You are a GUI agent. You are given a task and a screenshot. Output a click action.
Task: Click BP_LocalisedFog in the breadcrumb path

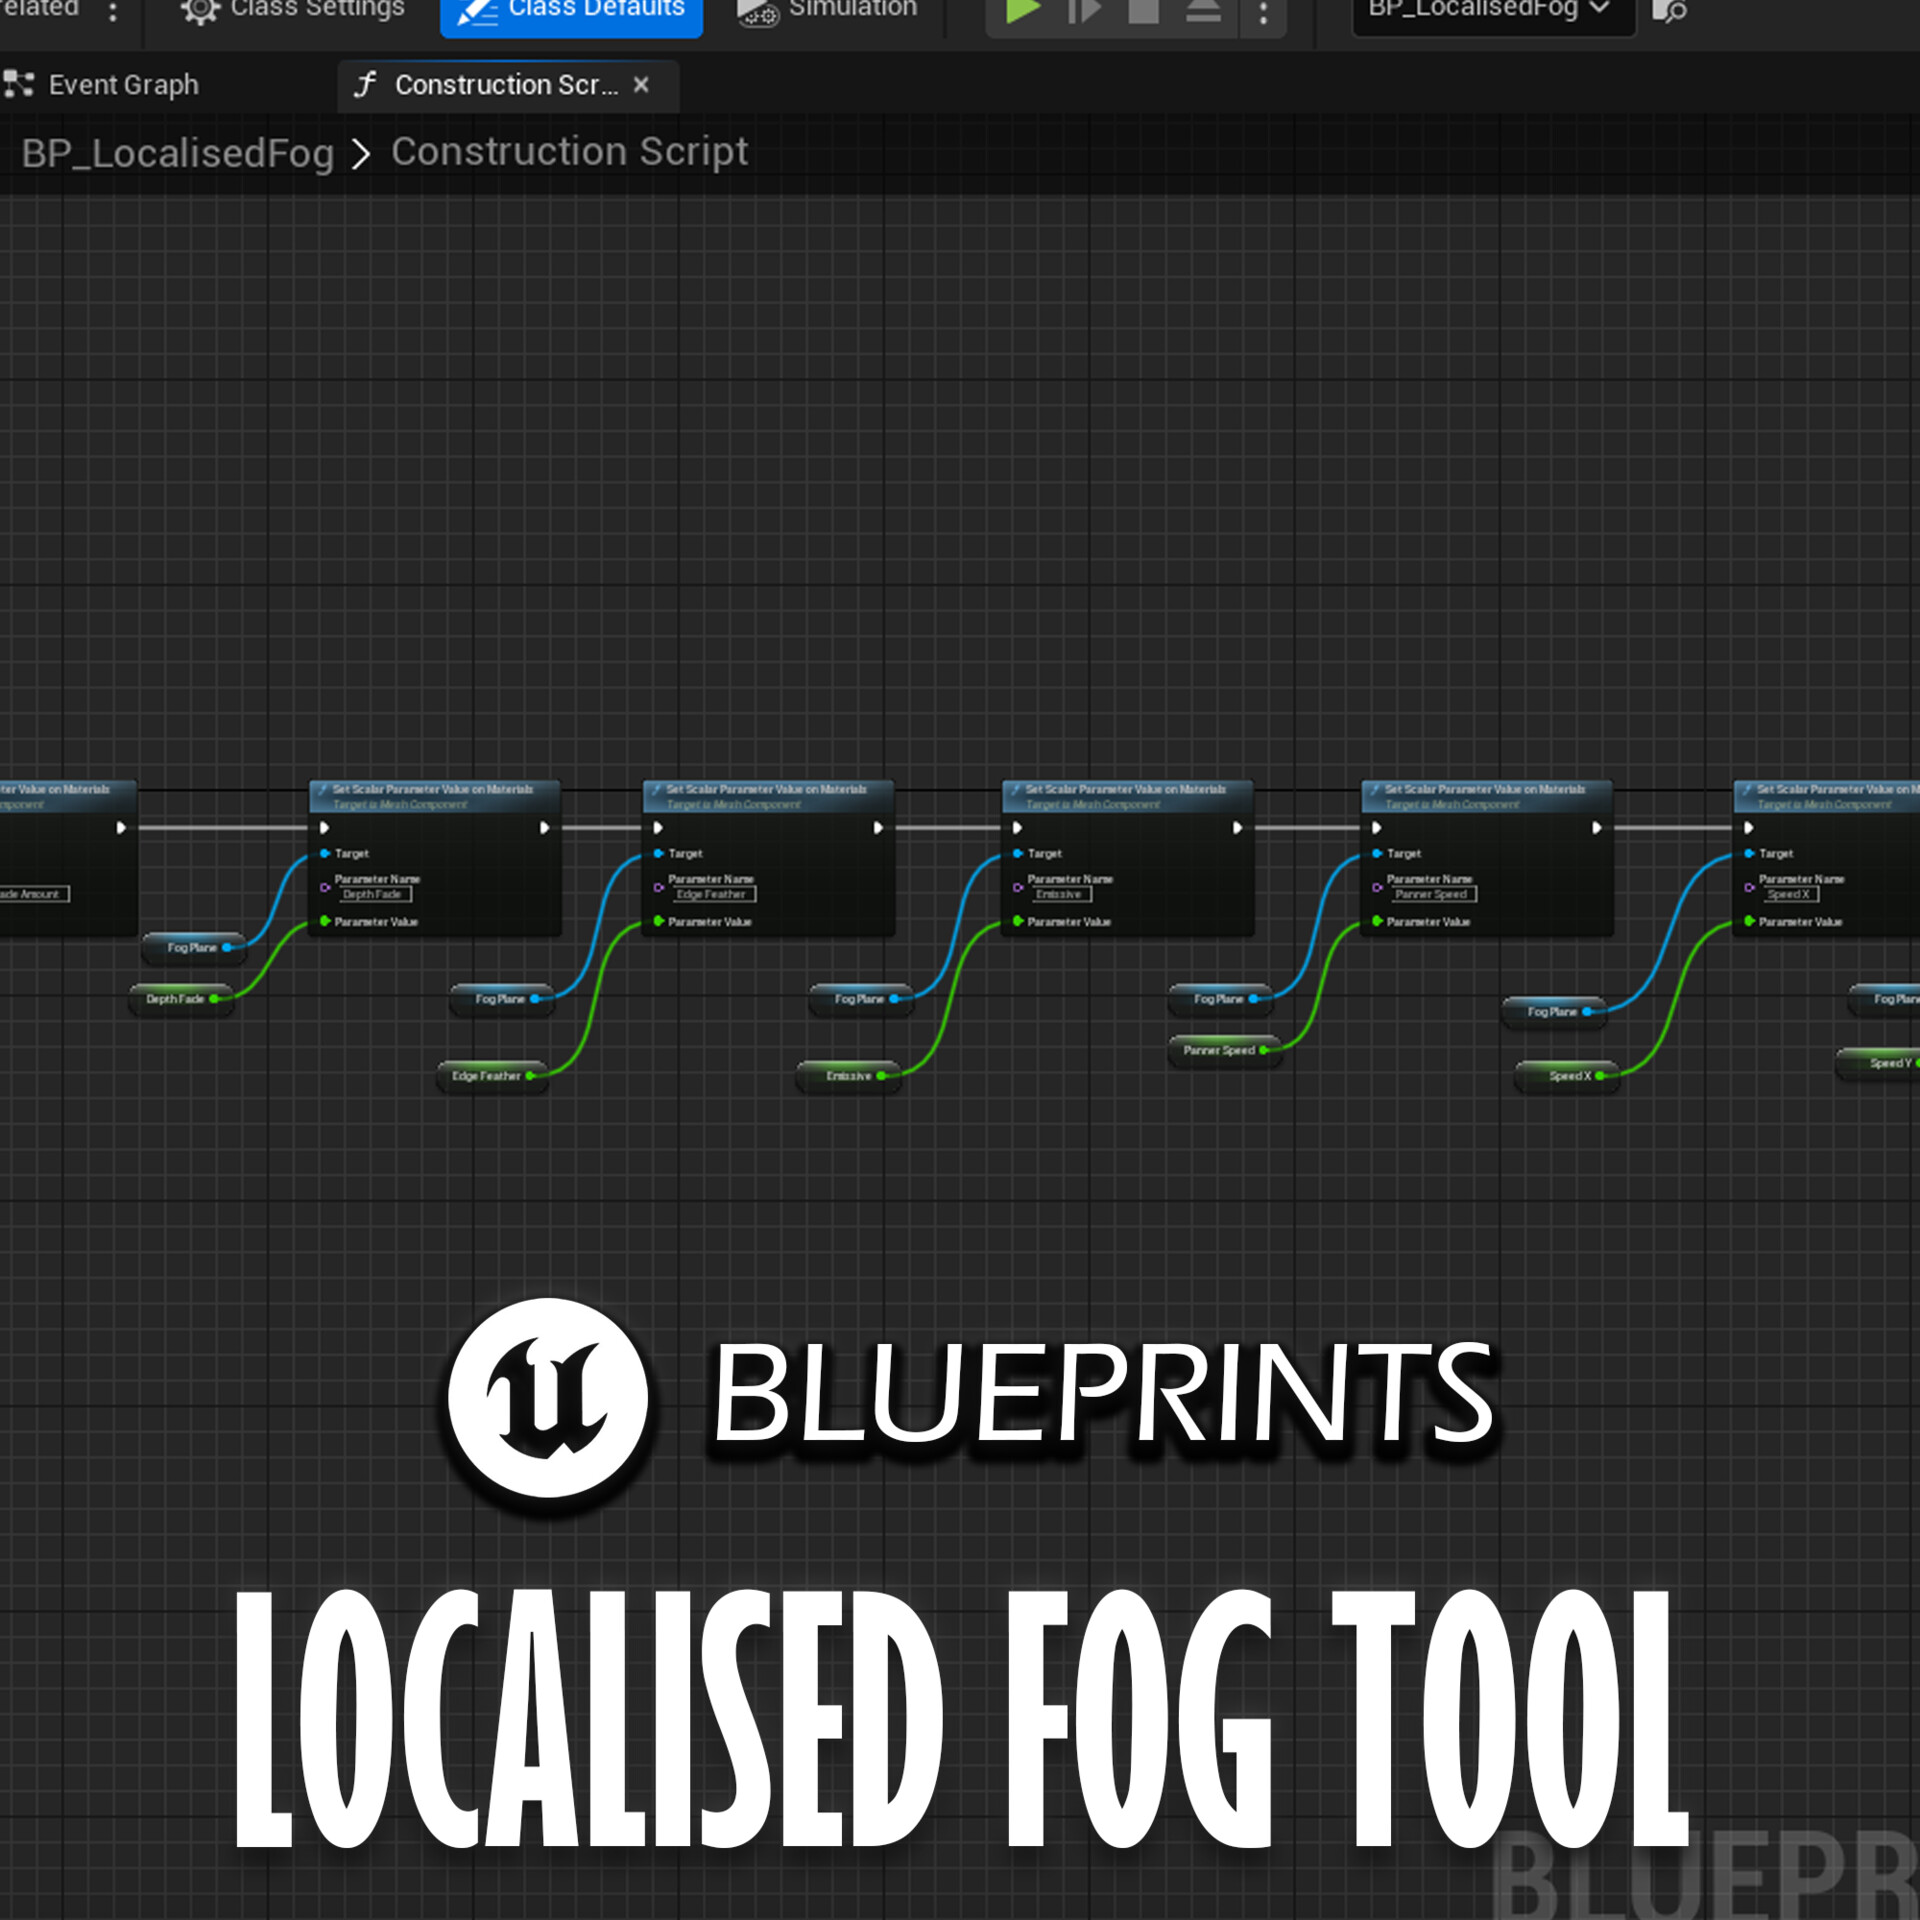pos(178,152)
